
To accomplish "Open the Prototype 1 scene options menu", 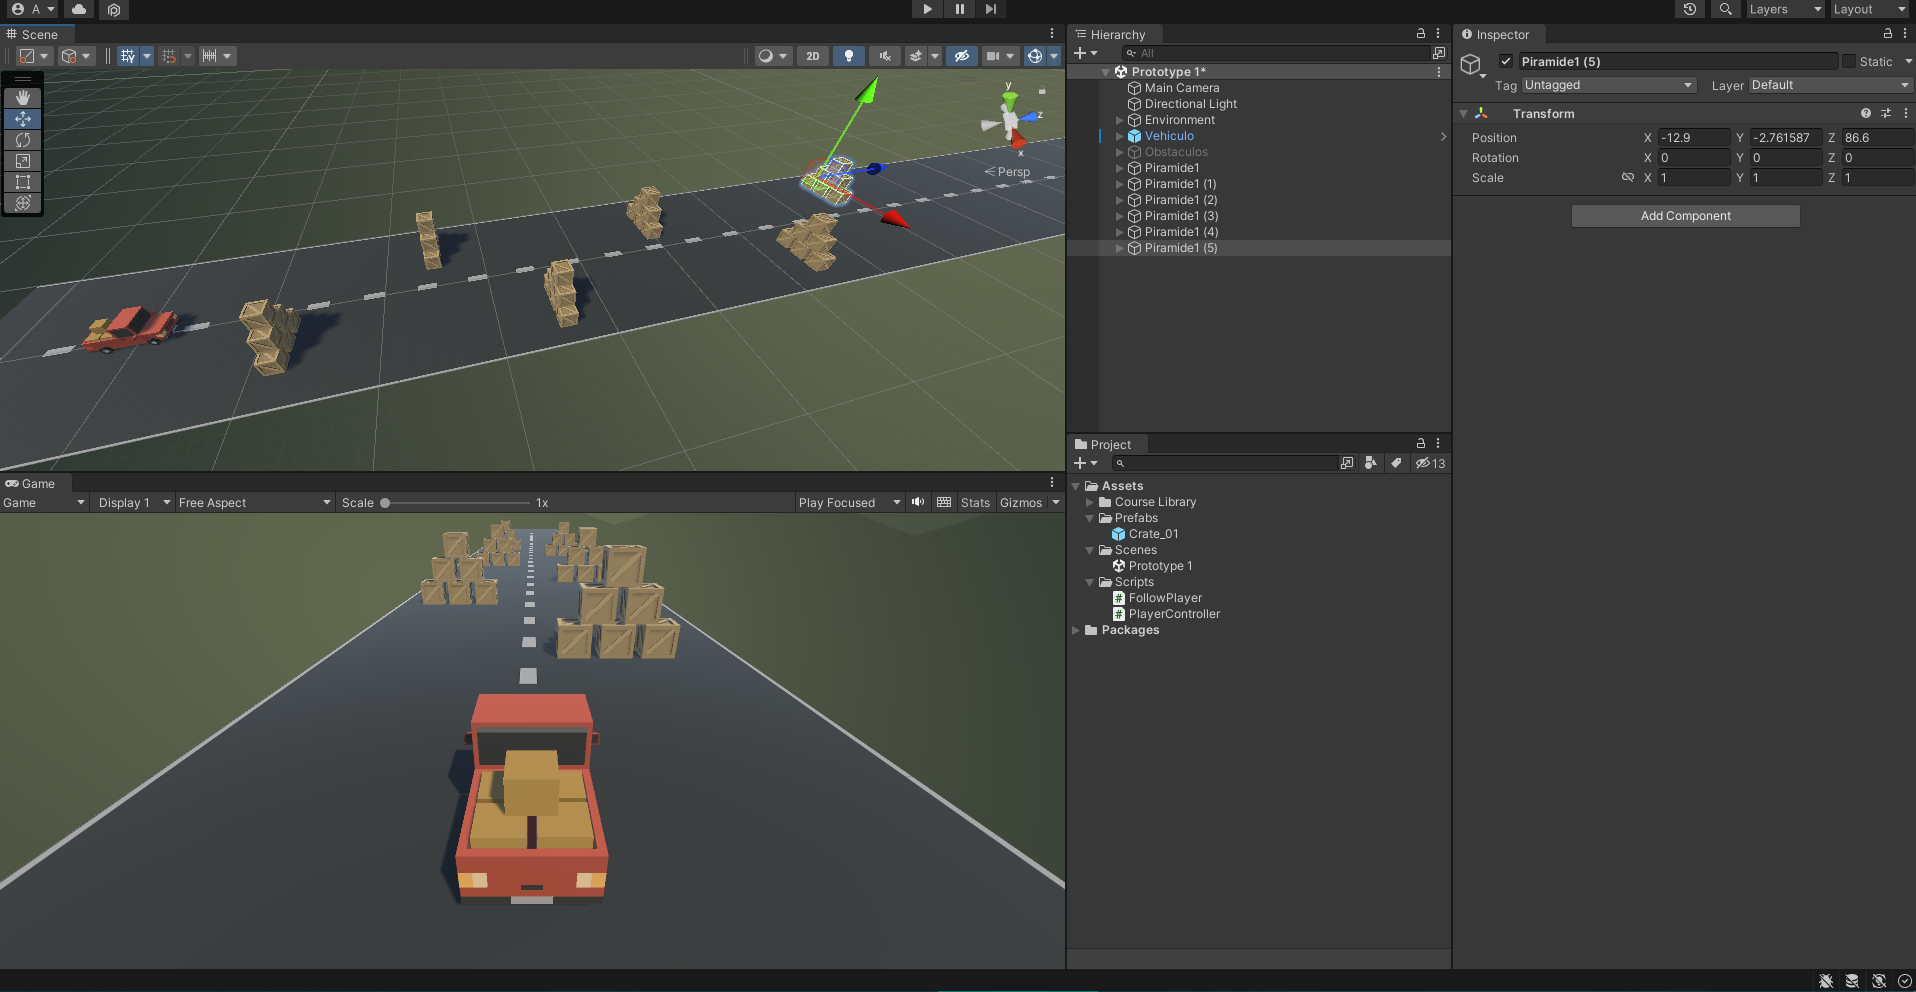I will point(1439,72).
